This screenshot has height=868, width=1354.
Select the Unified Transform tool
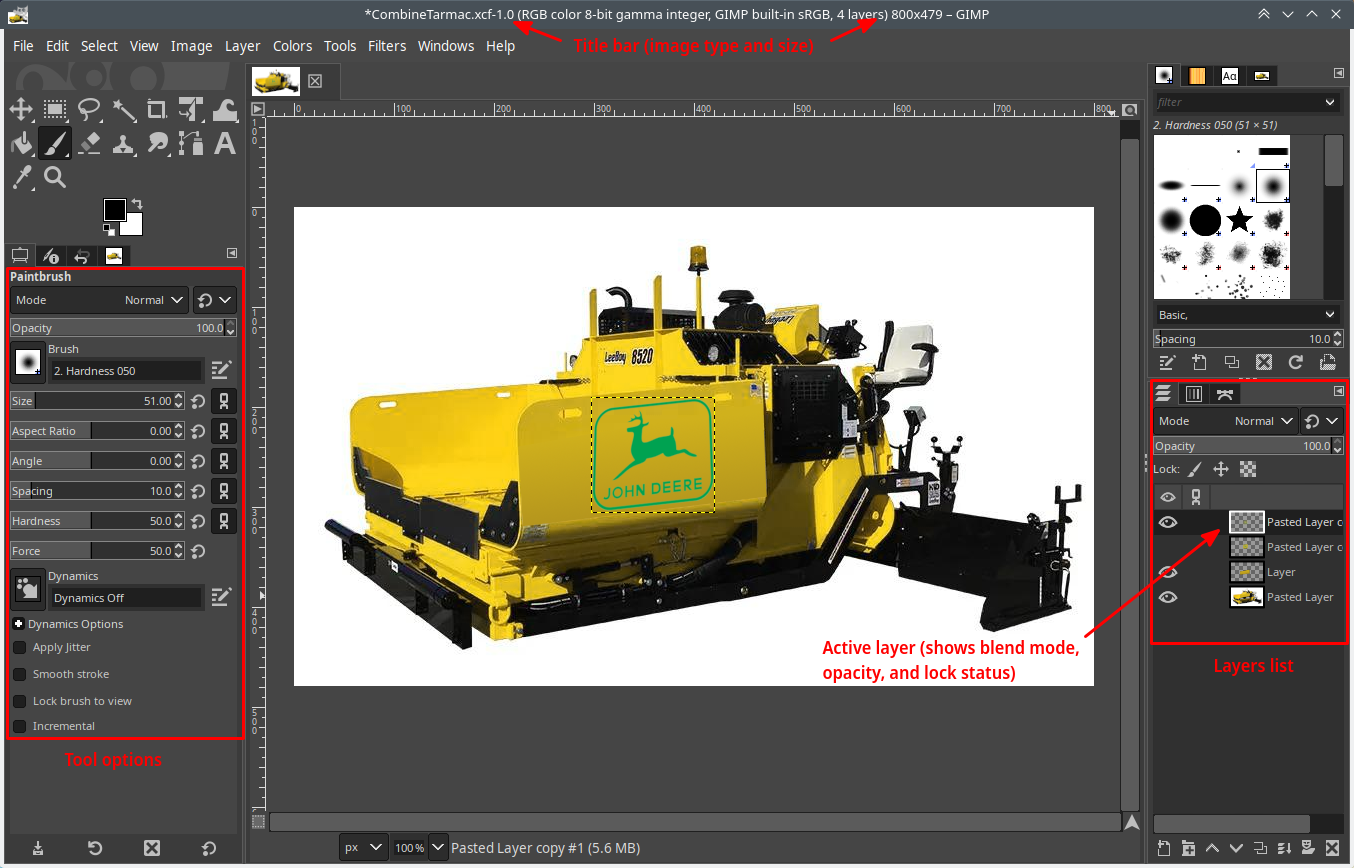pos(191,109)
